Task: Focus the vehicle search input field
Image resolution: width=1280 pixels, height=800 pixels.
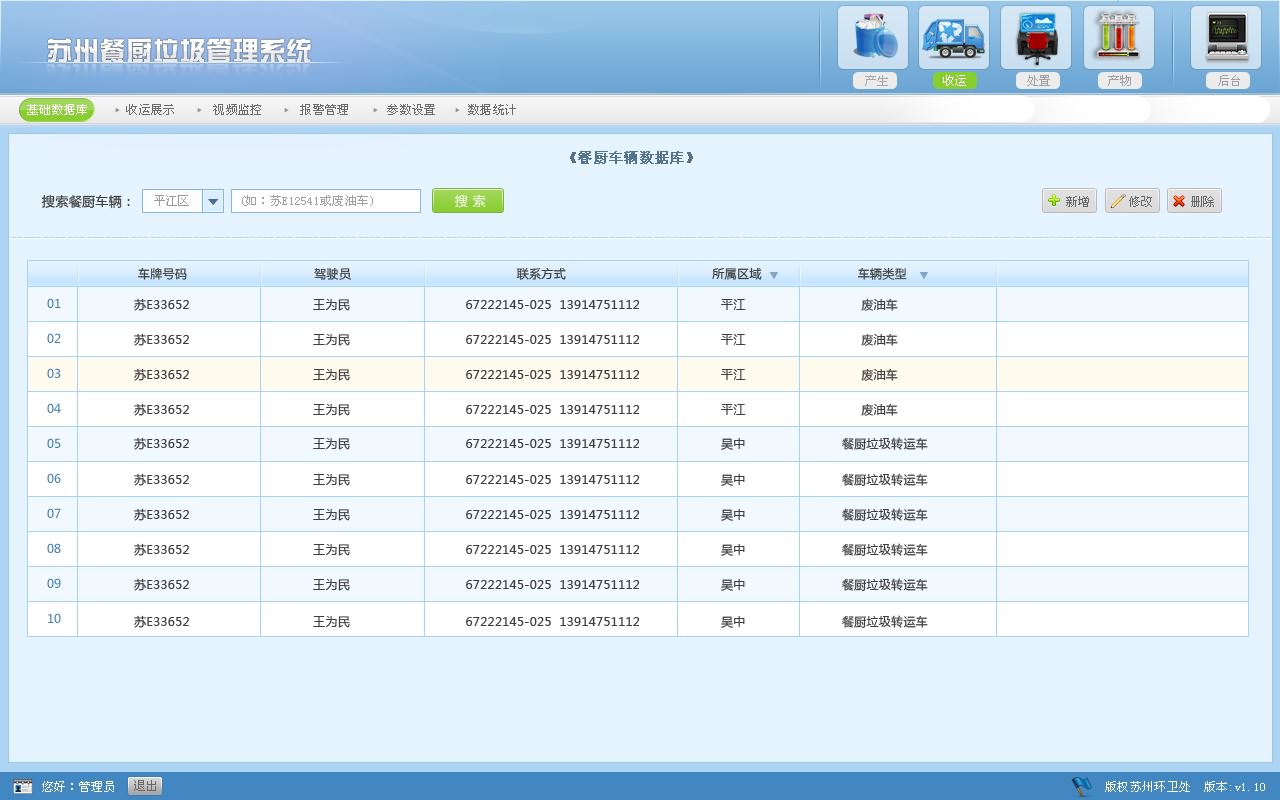Action: [326, 201]
